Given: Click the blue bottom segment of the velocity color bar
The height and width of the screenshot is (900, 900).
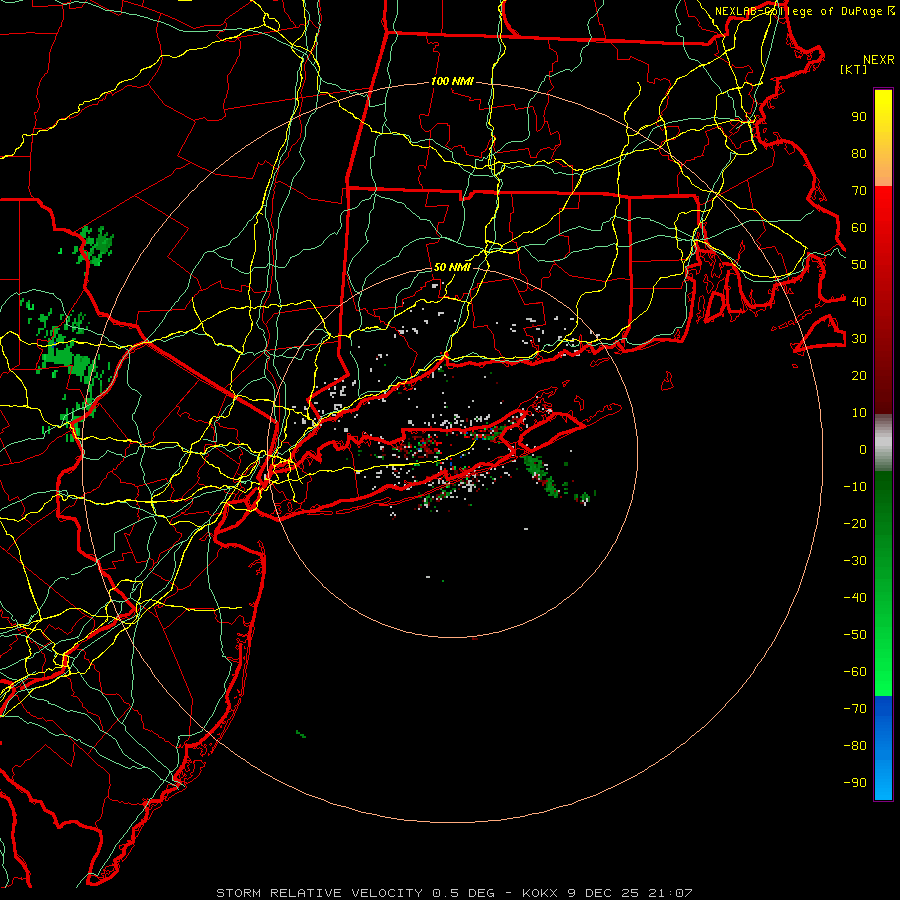Looking at the screenshot, I should pyautogui.click(x=883, y=748).
